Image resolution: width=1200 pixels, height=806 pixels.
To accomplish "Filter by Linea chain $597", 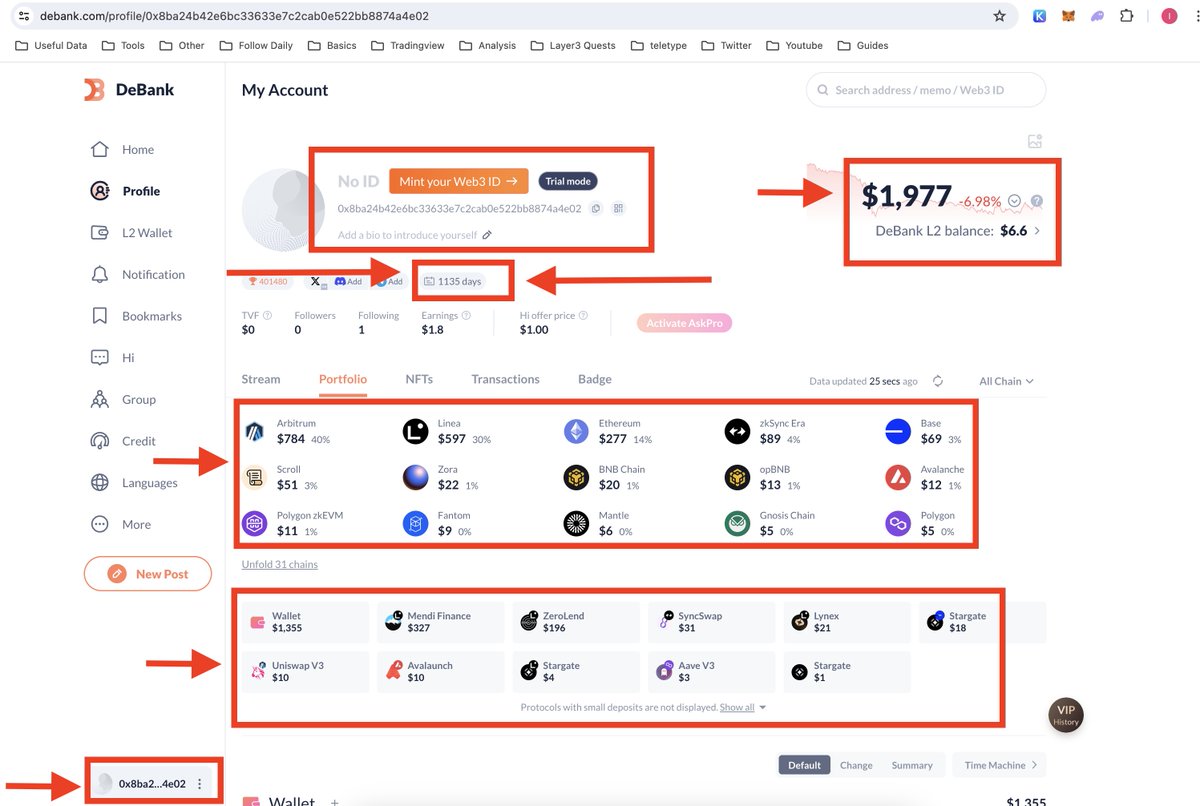I will pyautogui.click(x=447, y=432).
